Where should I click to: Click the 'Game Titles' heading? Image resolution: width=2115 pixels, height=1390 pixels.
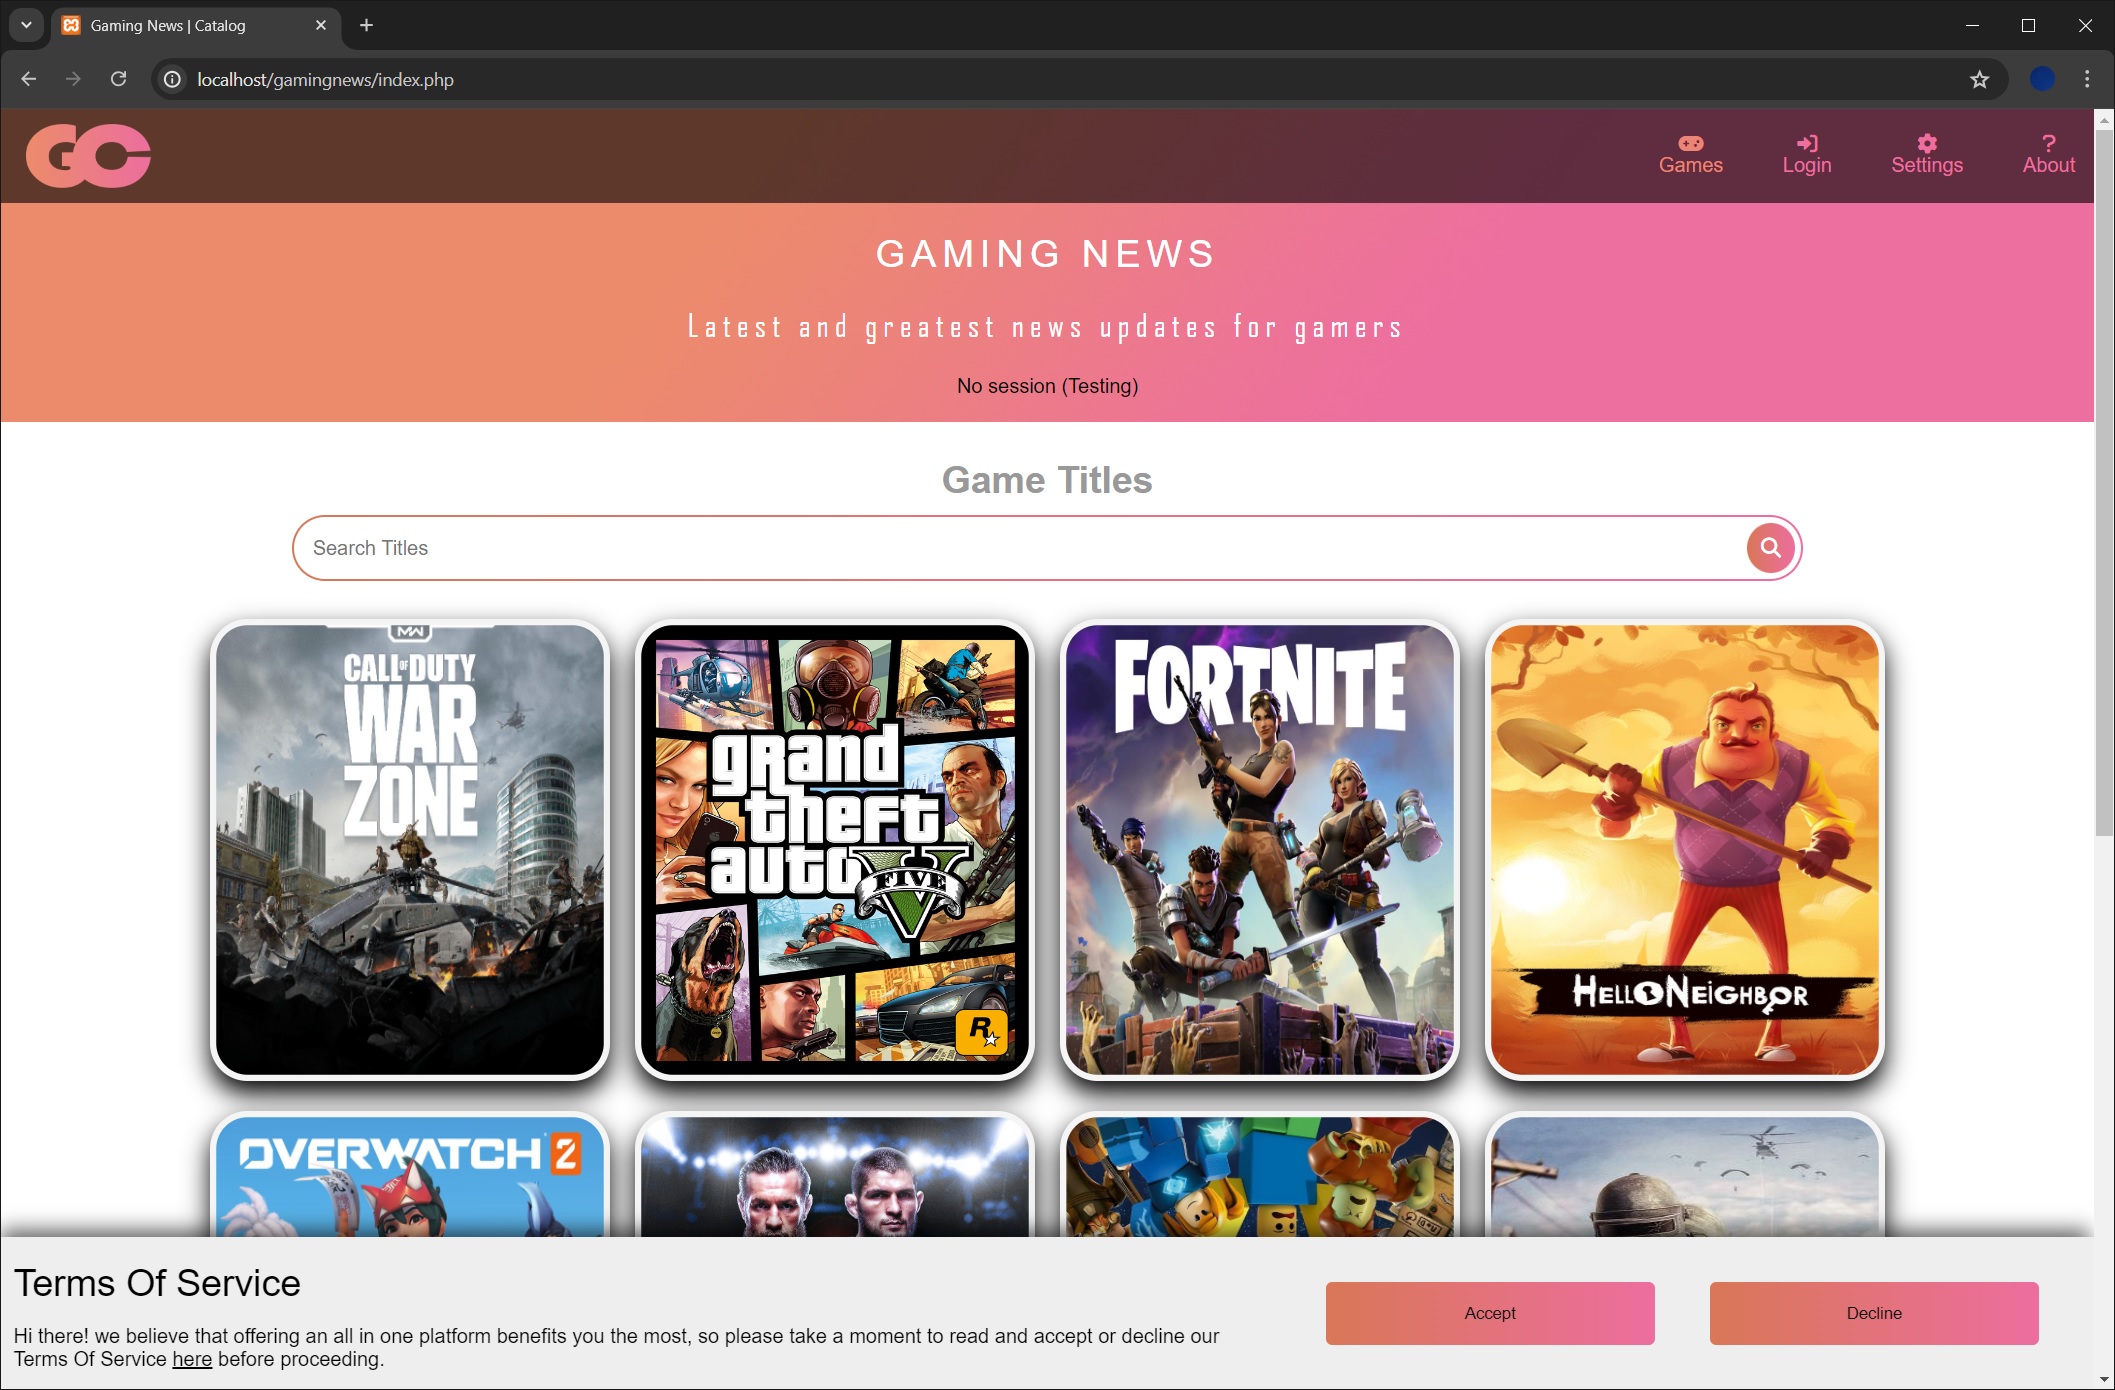click(x=1047, y=480)
